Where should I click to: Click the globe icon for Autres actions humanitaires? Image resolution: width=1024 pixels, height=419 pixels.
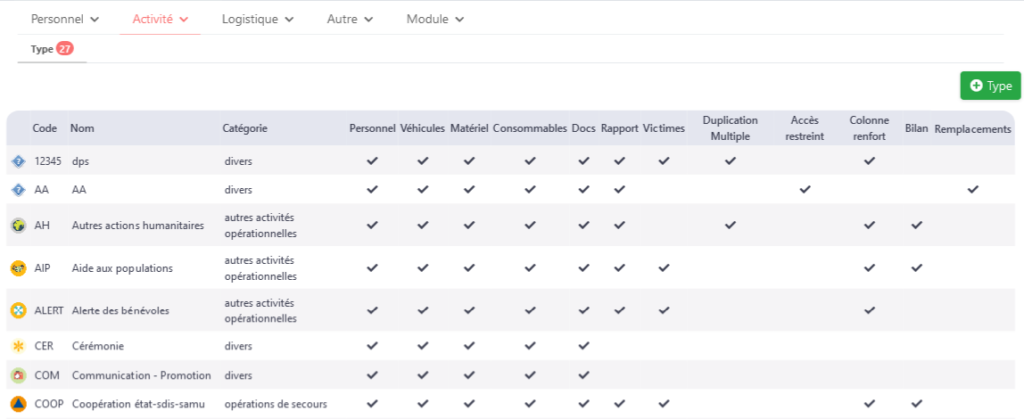[18, 225]
